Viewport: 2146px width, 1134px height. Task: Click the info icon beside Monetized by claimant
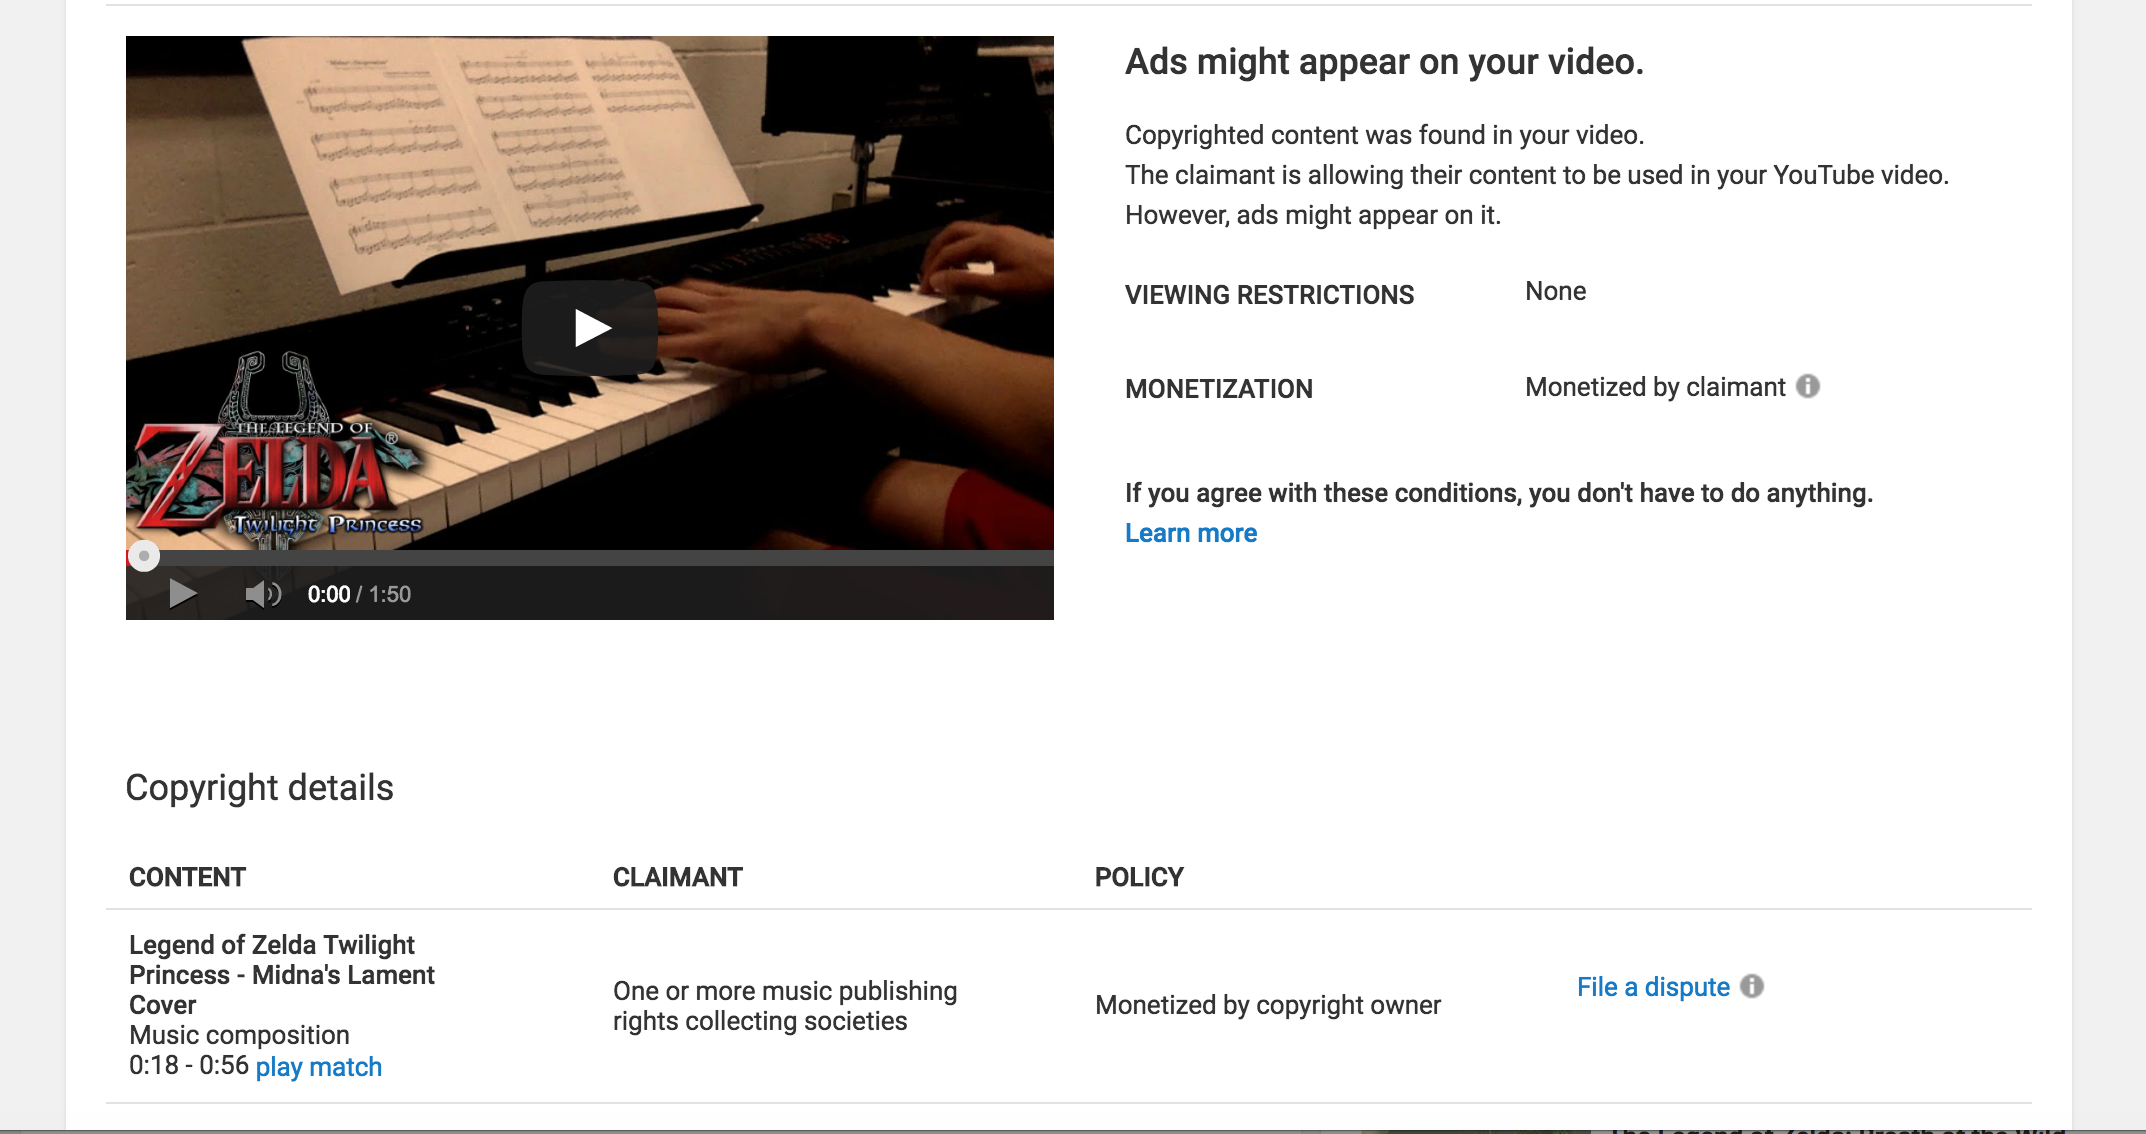pos(1808,386)
